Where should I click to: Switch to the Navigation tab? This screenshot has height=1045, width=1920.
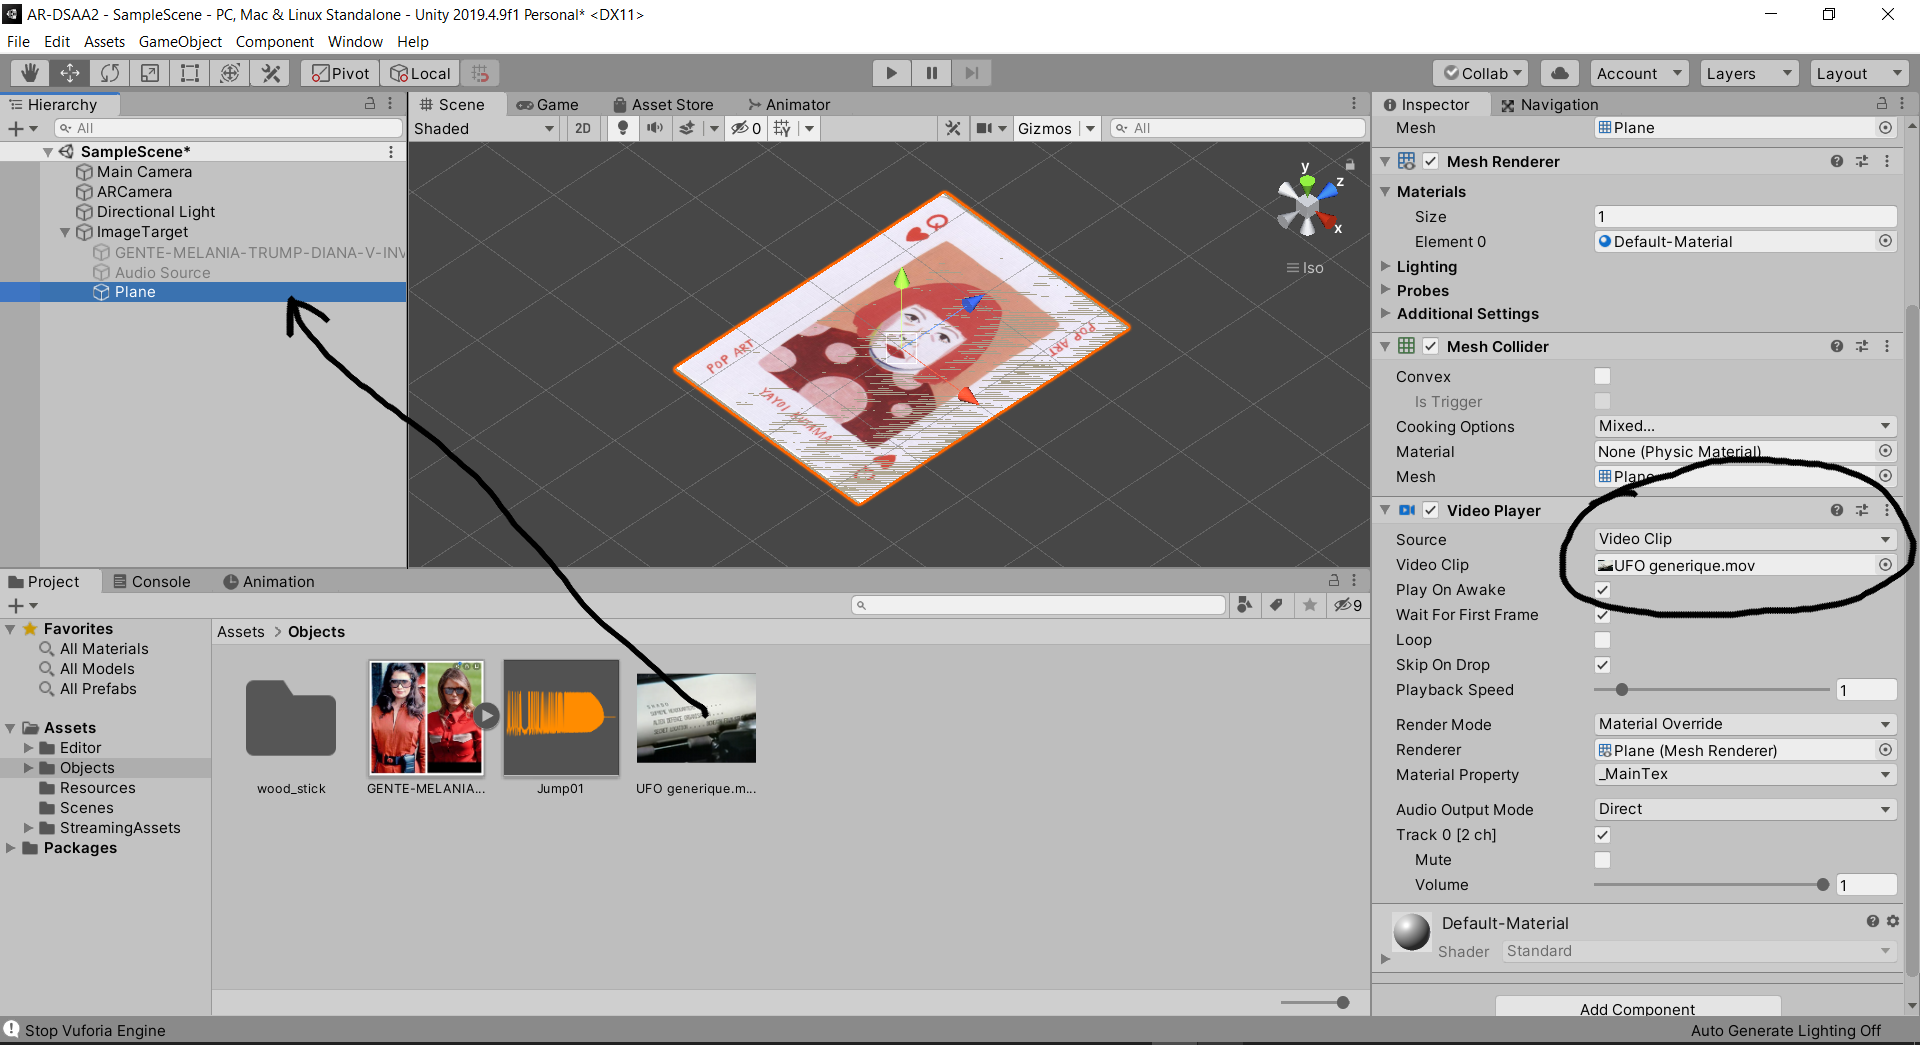tap(1549, 104)
